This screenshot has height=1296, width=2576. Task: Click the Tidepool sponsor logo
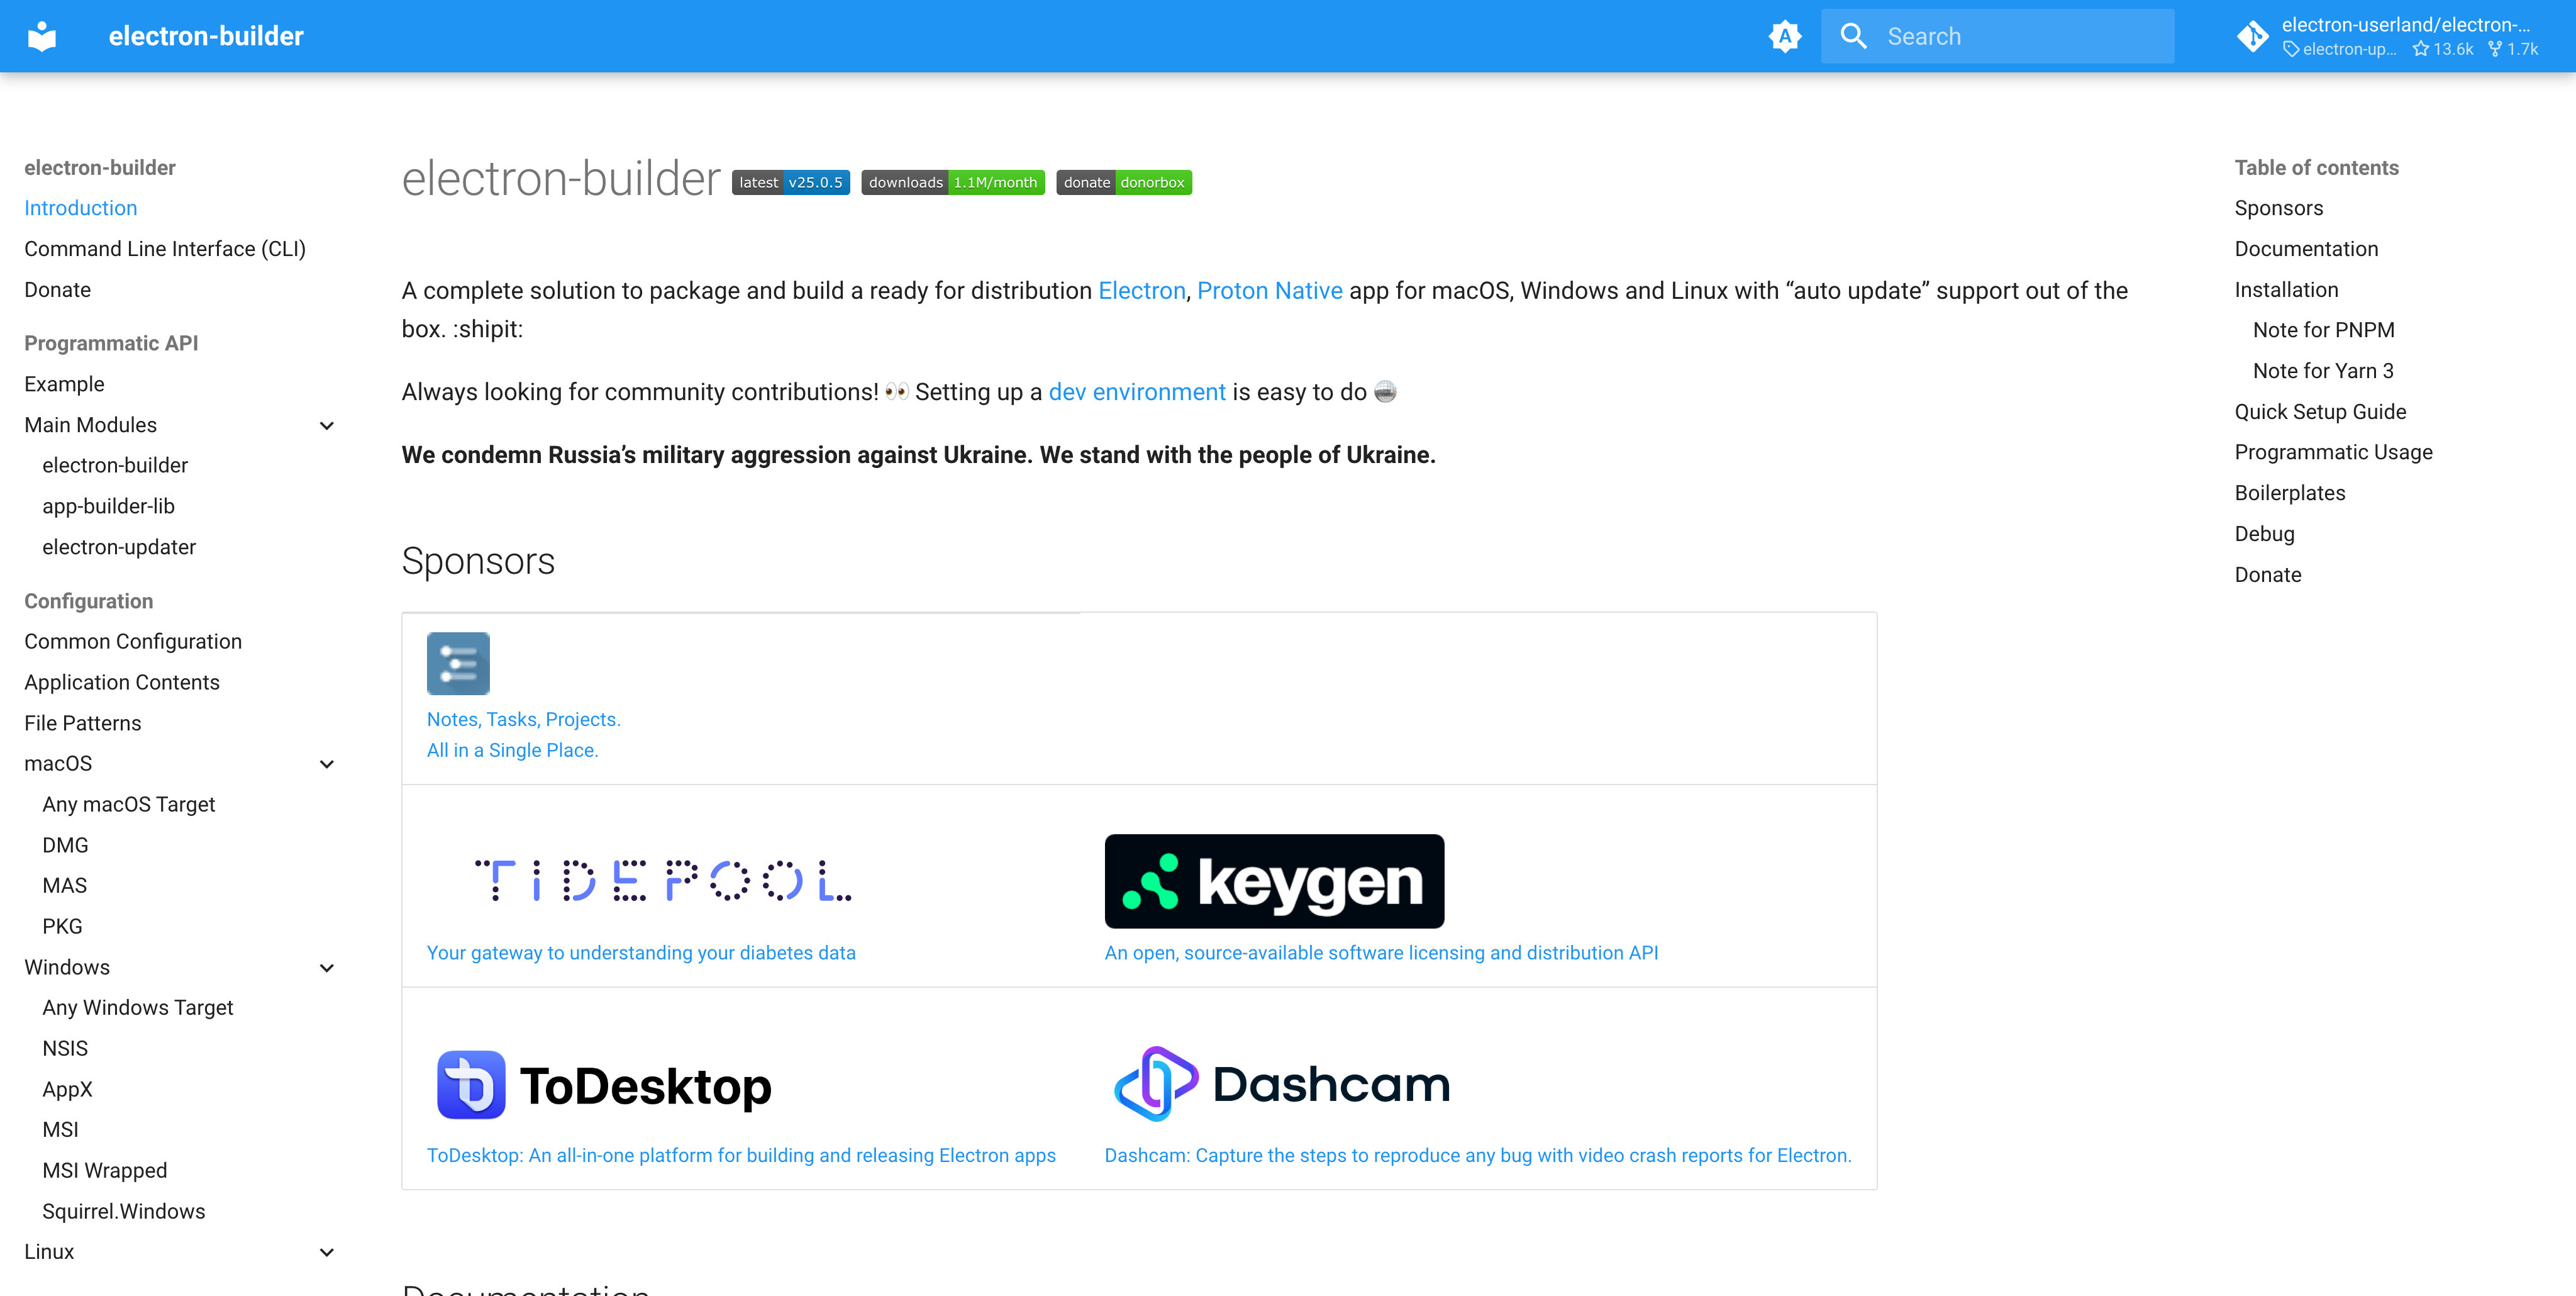pyautogui.click(x=663, y=881)
